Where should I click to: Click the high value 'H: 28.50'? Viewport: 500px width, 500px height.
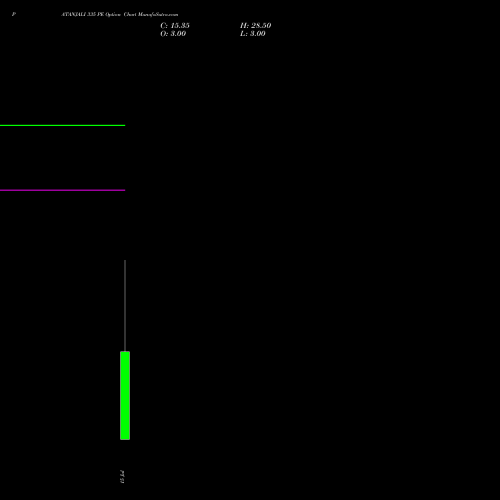256,26
